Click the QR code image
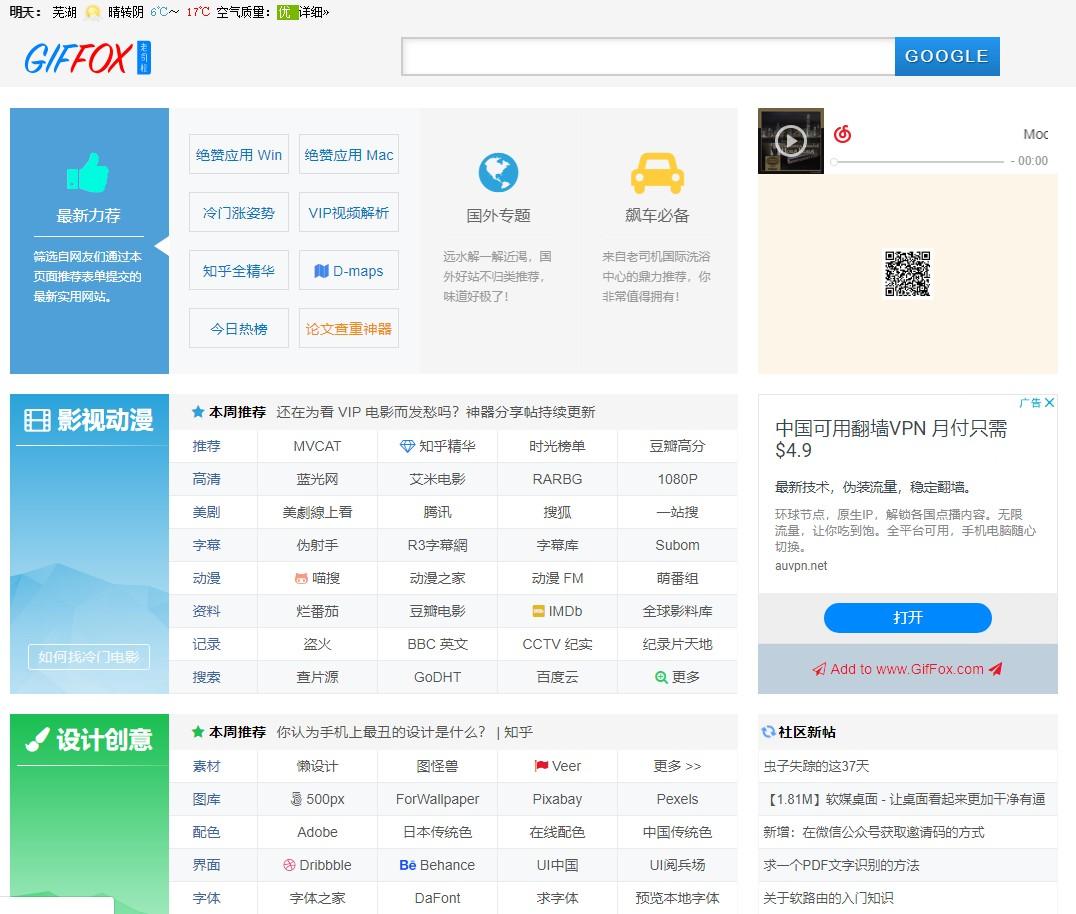The height and width of the screenshot is (914, 1076). (x=907, y=274)
